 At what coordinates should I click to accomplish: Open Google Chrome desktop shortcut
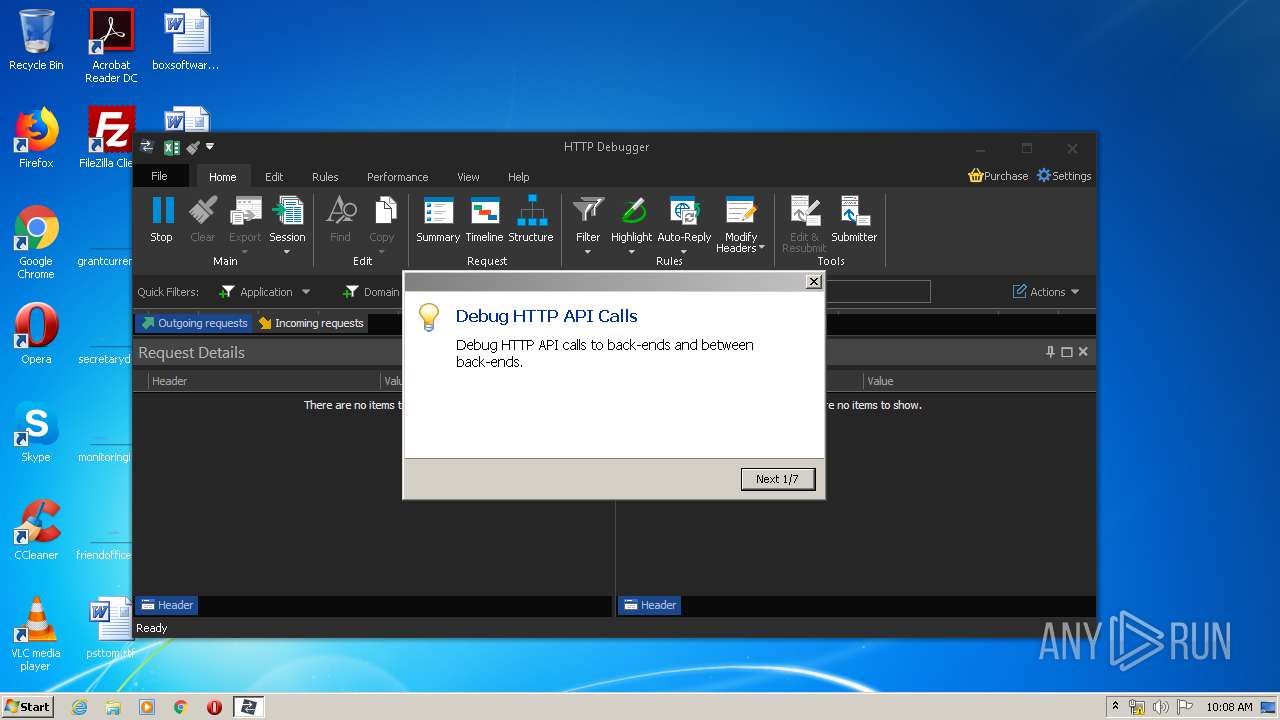36,242
